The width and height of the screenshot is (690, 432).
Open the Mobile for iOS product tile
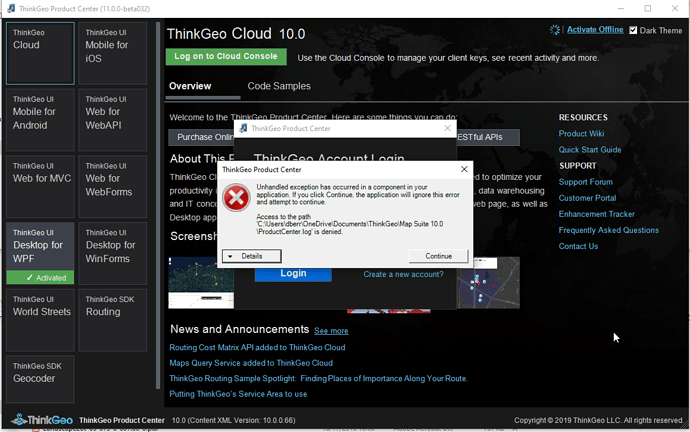click(x=113, y=53)
